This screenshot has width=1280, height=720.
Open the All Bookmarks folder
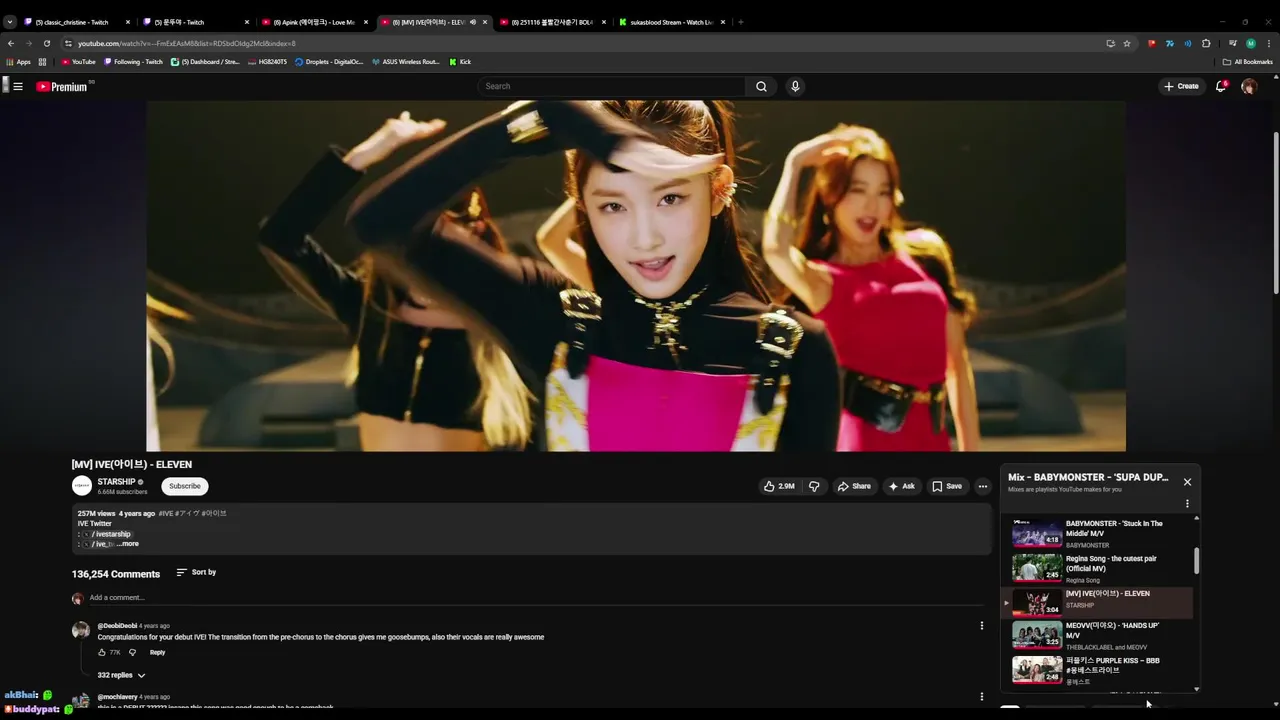(x=1248, y=62)
